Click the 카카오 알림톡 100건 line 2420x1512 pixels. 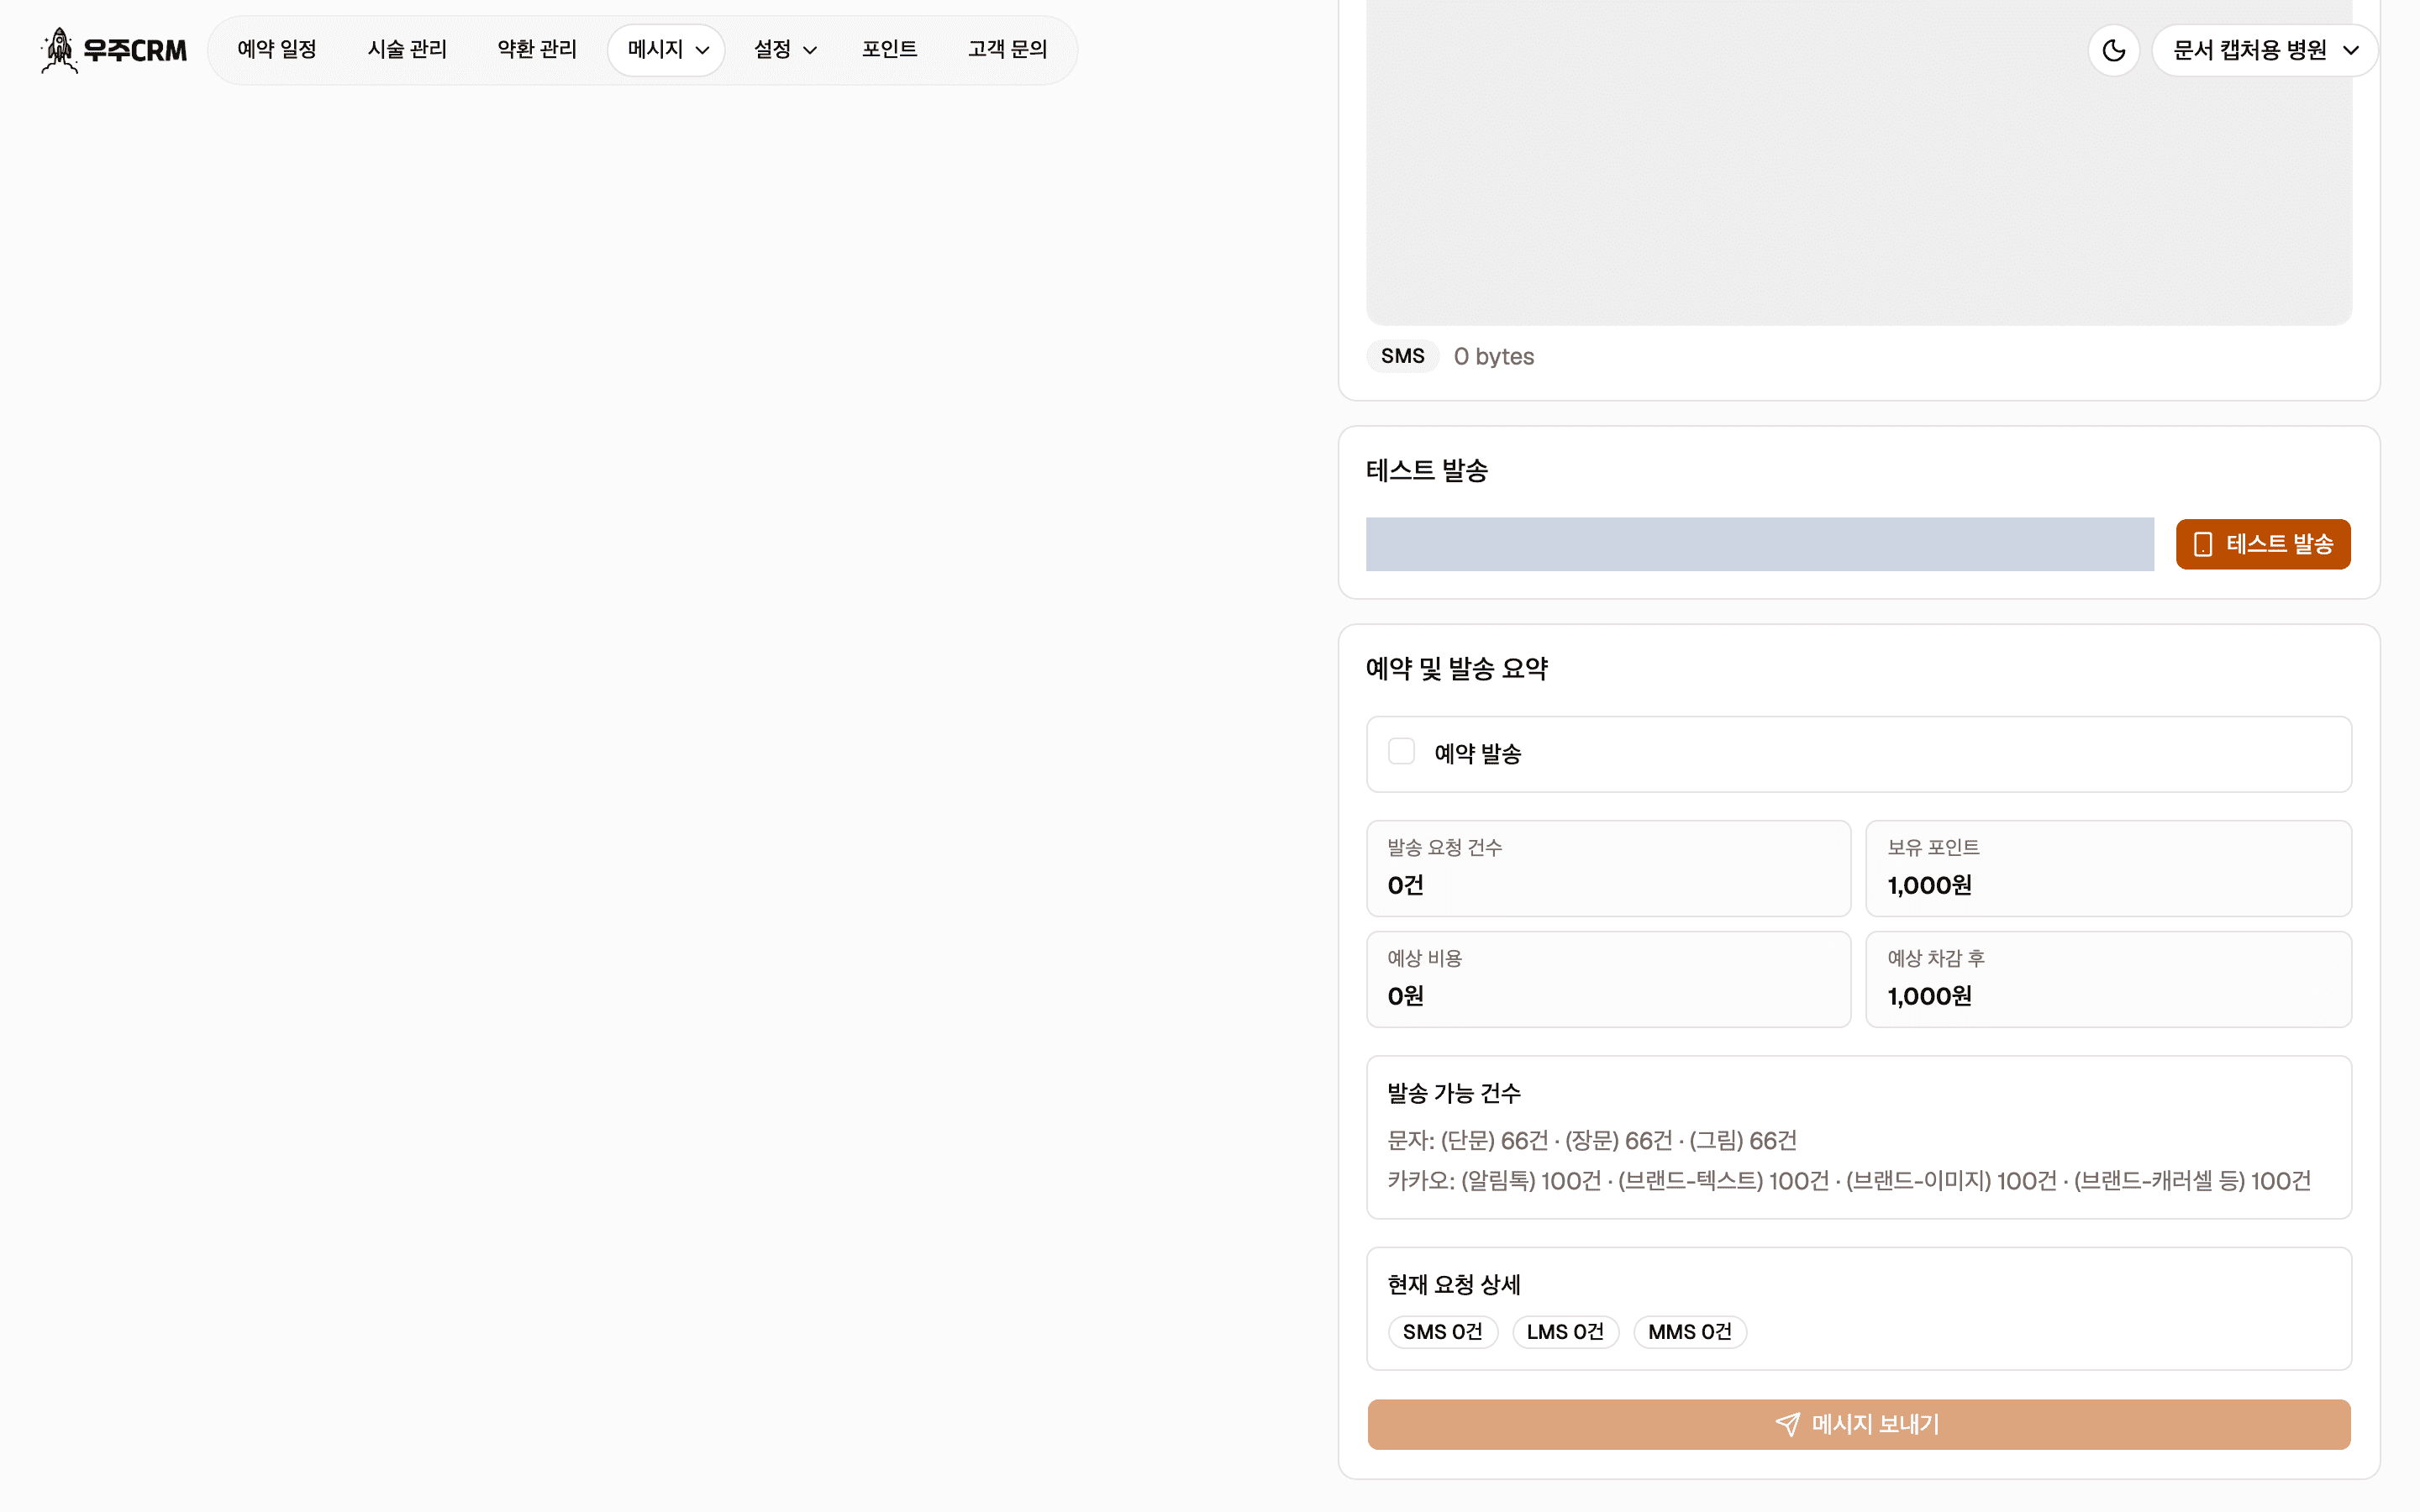point(1849,1181)
